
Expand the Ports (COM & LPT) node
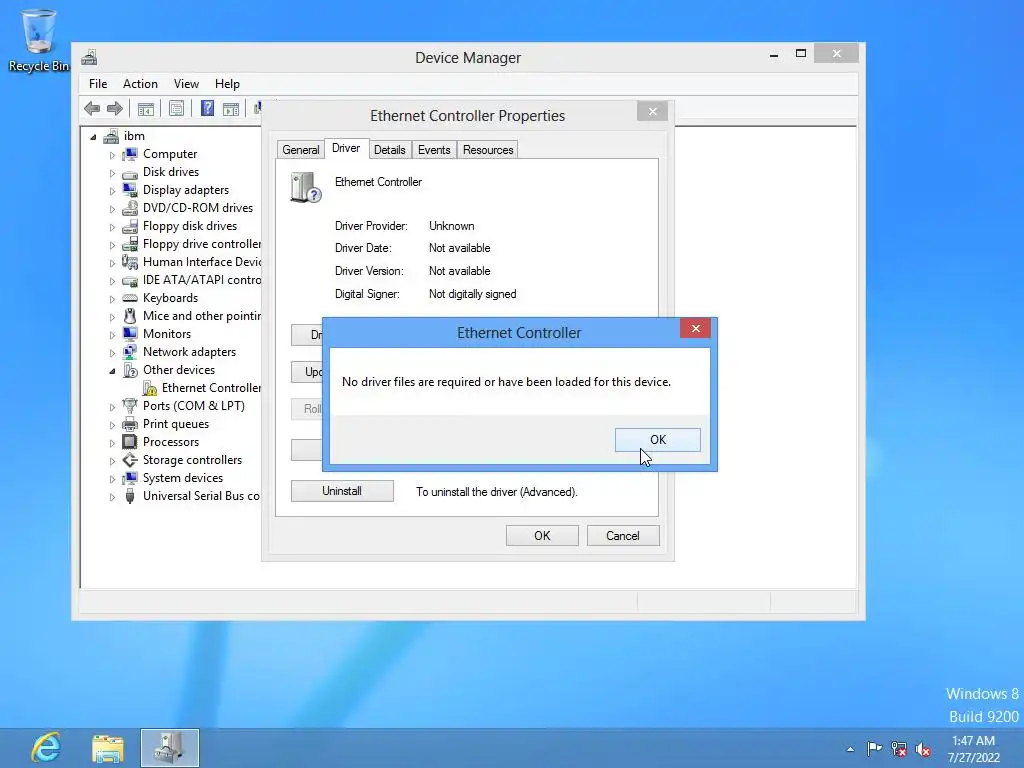[112, 407]
